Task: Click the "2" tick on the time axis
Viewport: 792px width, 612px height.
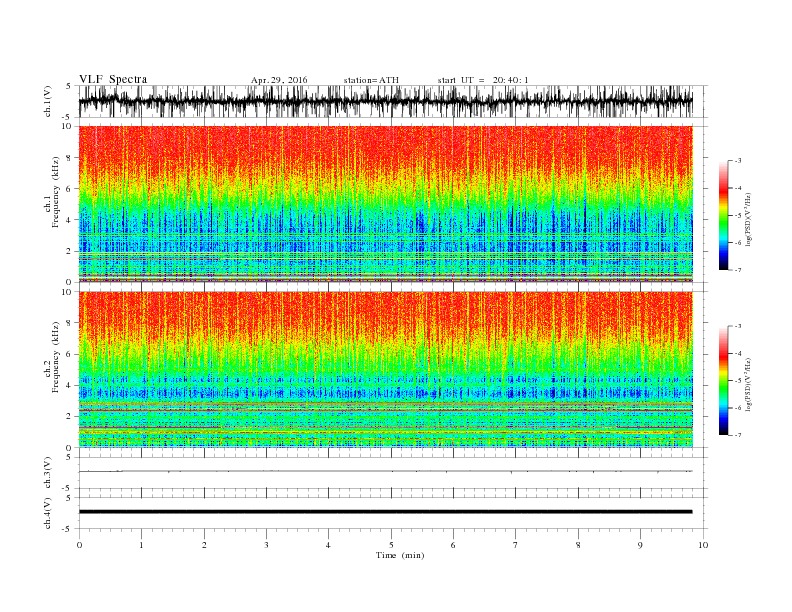Action: click(x=204, y=545)
